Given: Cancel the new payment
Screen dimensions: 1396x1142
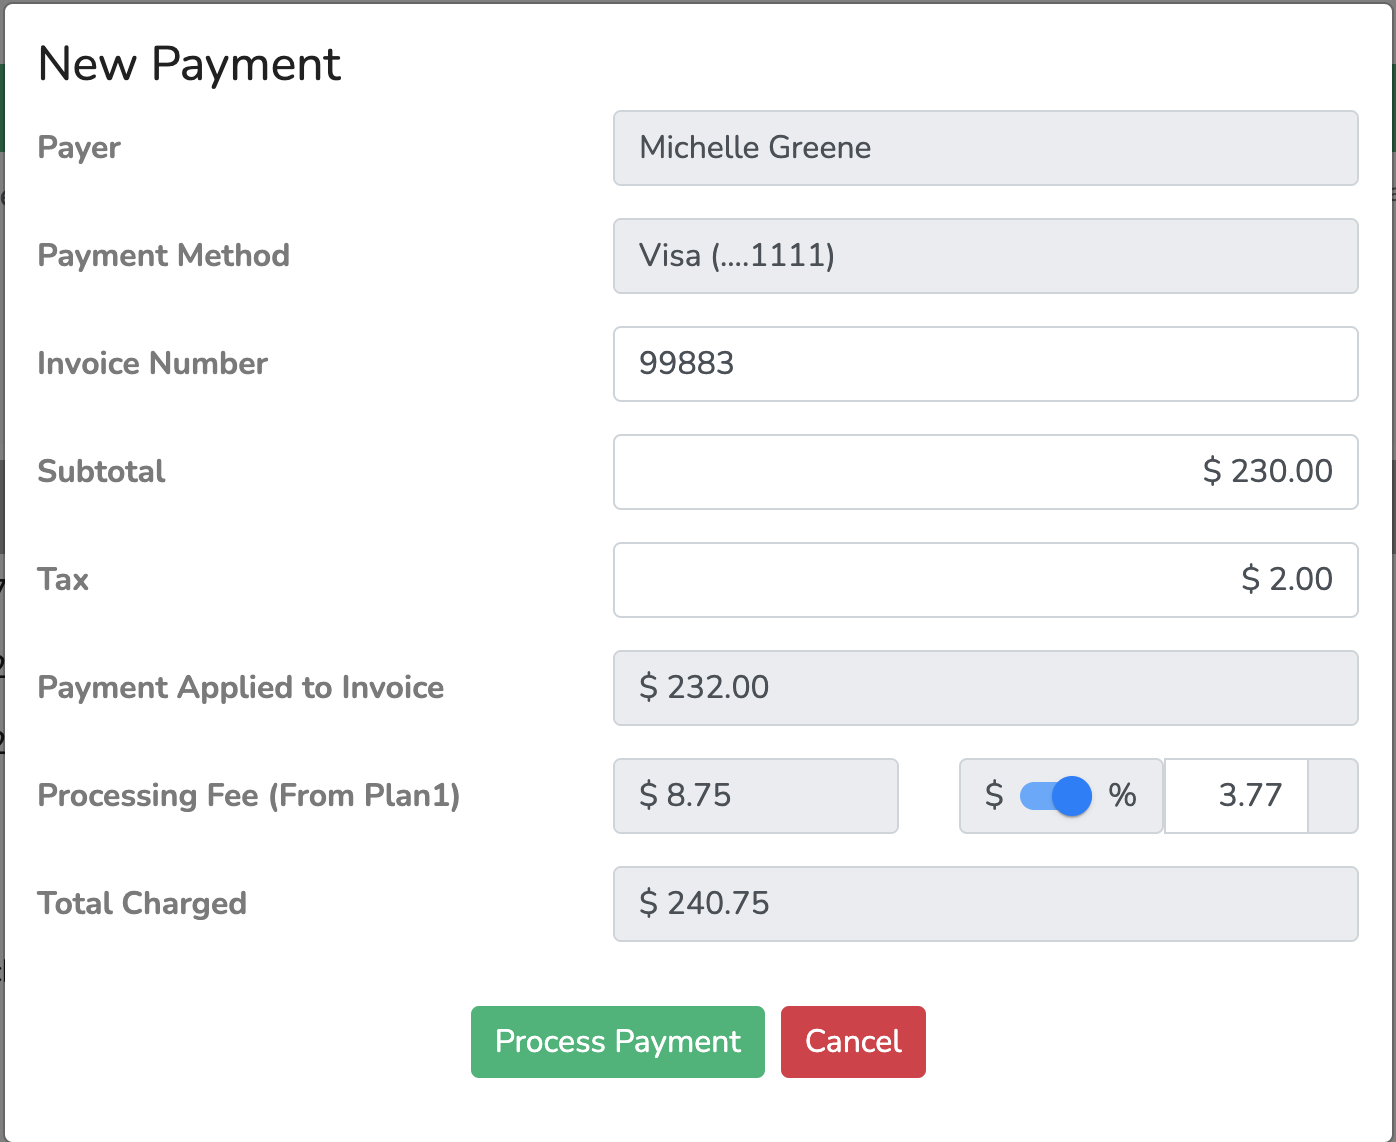Looking at the screenshot, I should point(852,1041).
